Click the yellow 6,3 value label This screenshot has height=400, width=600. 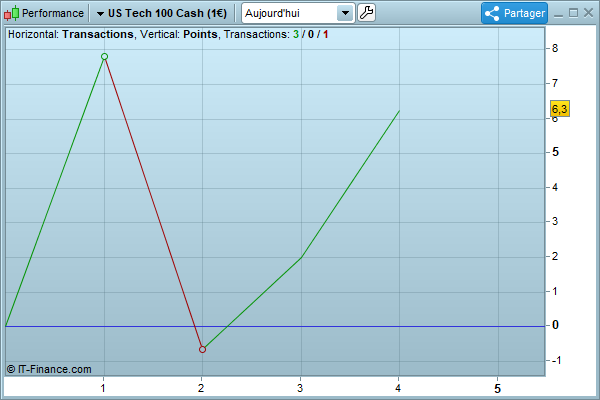pos(559,109)
